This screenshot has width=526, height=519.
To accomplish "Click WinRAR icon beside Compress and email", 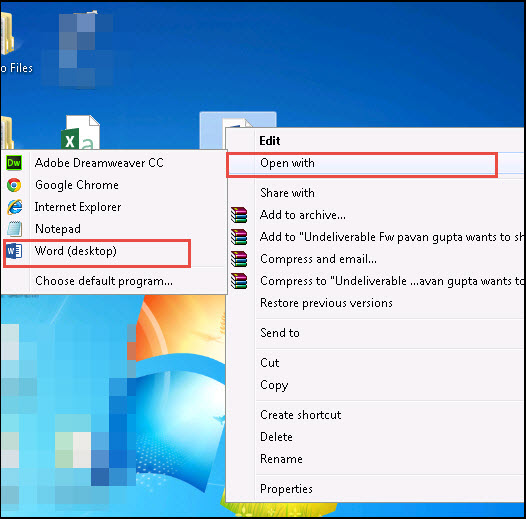I will coord(239,259).
